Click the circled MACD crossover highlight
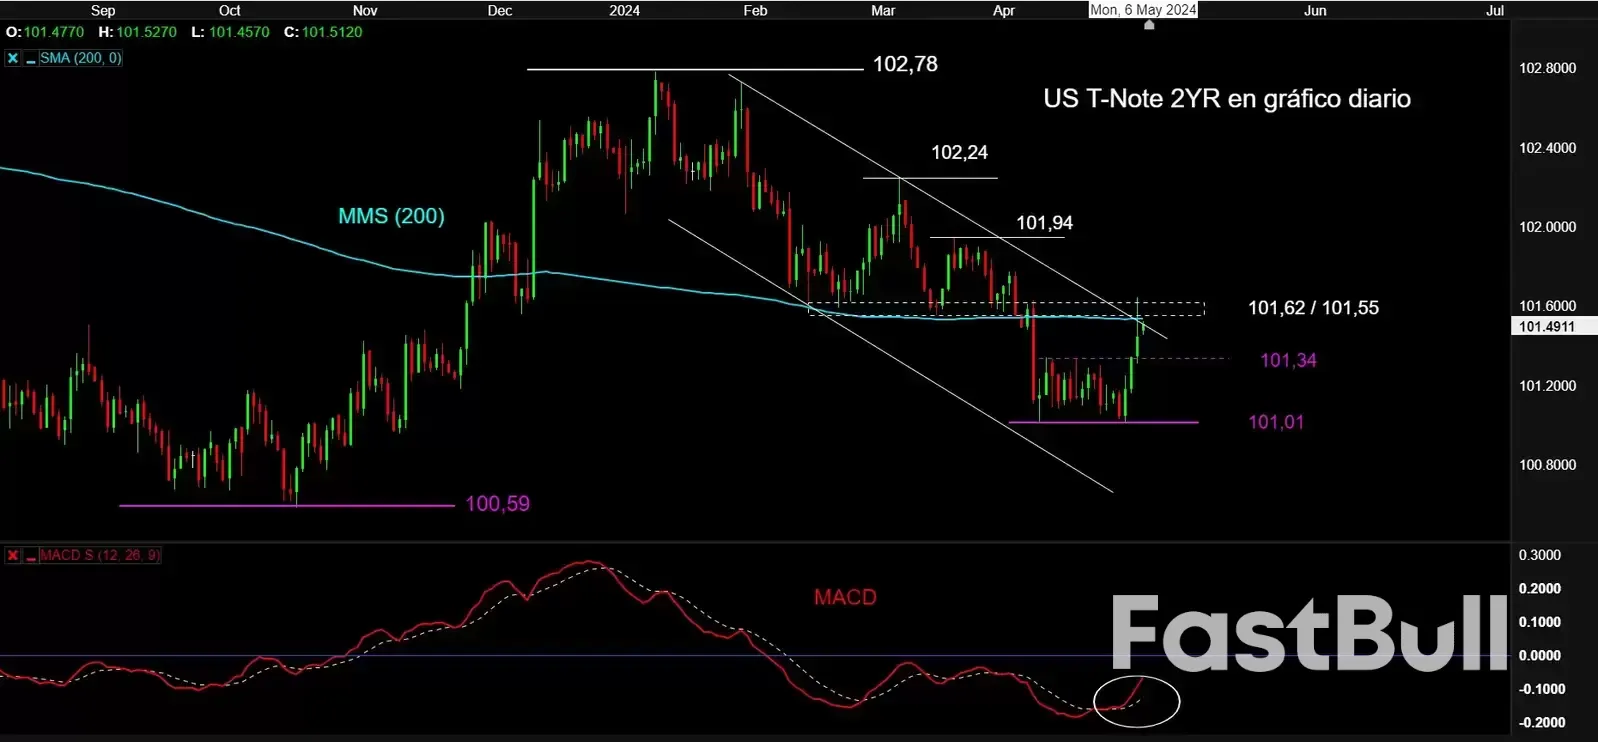Image resolution: width=1598 pixels, height=742 pixels. click(1137, 700)
